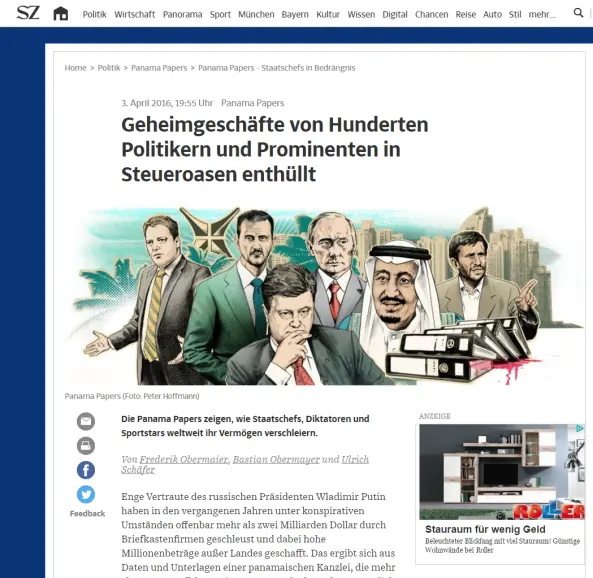Expand the mehr... menu
The image size is (593, 578).
pos(542,14)
